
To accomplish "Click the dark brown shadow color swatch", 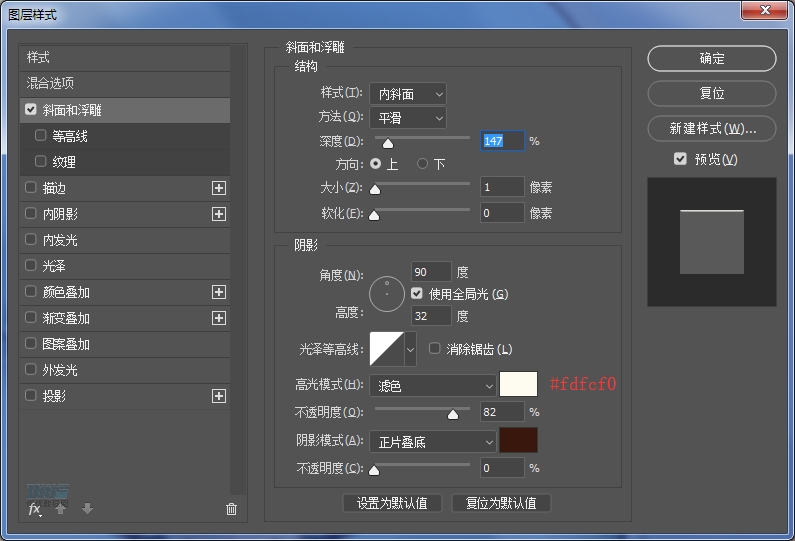I will tap(518, 441).
